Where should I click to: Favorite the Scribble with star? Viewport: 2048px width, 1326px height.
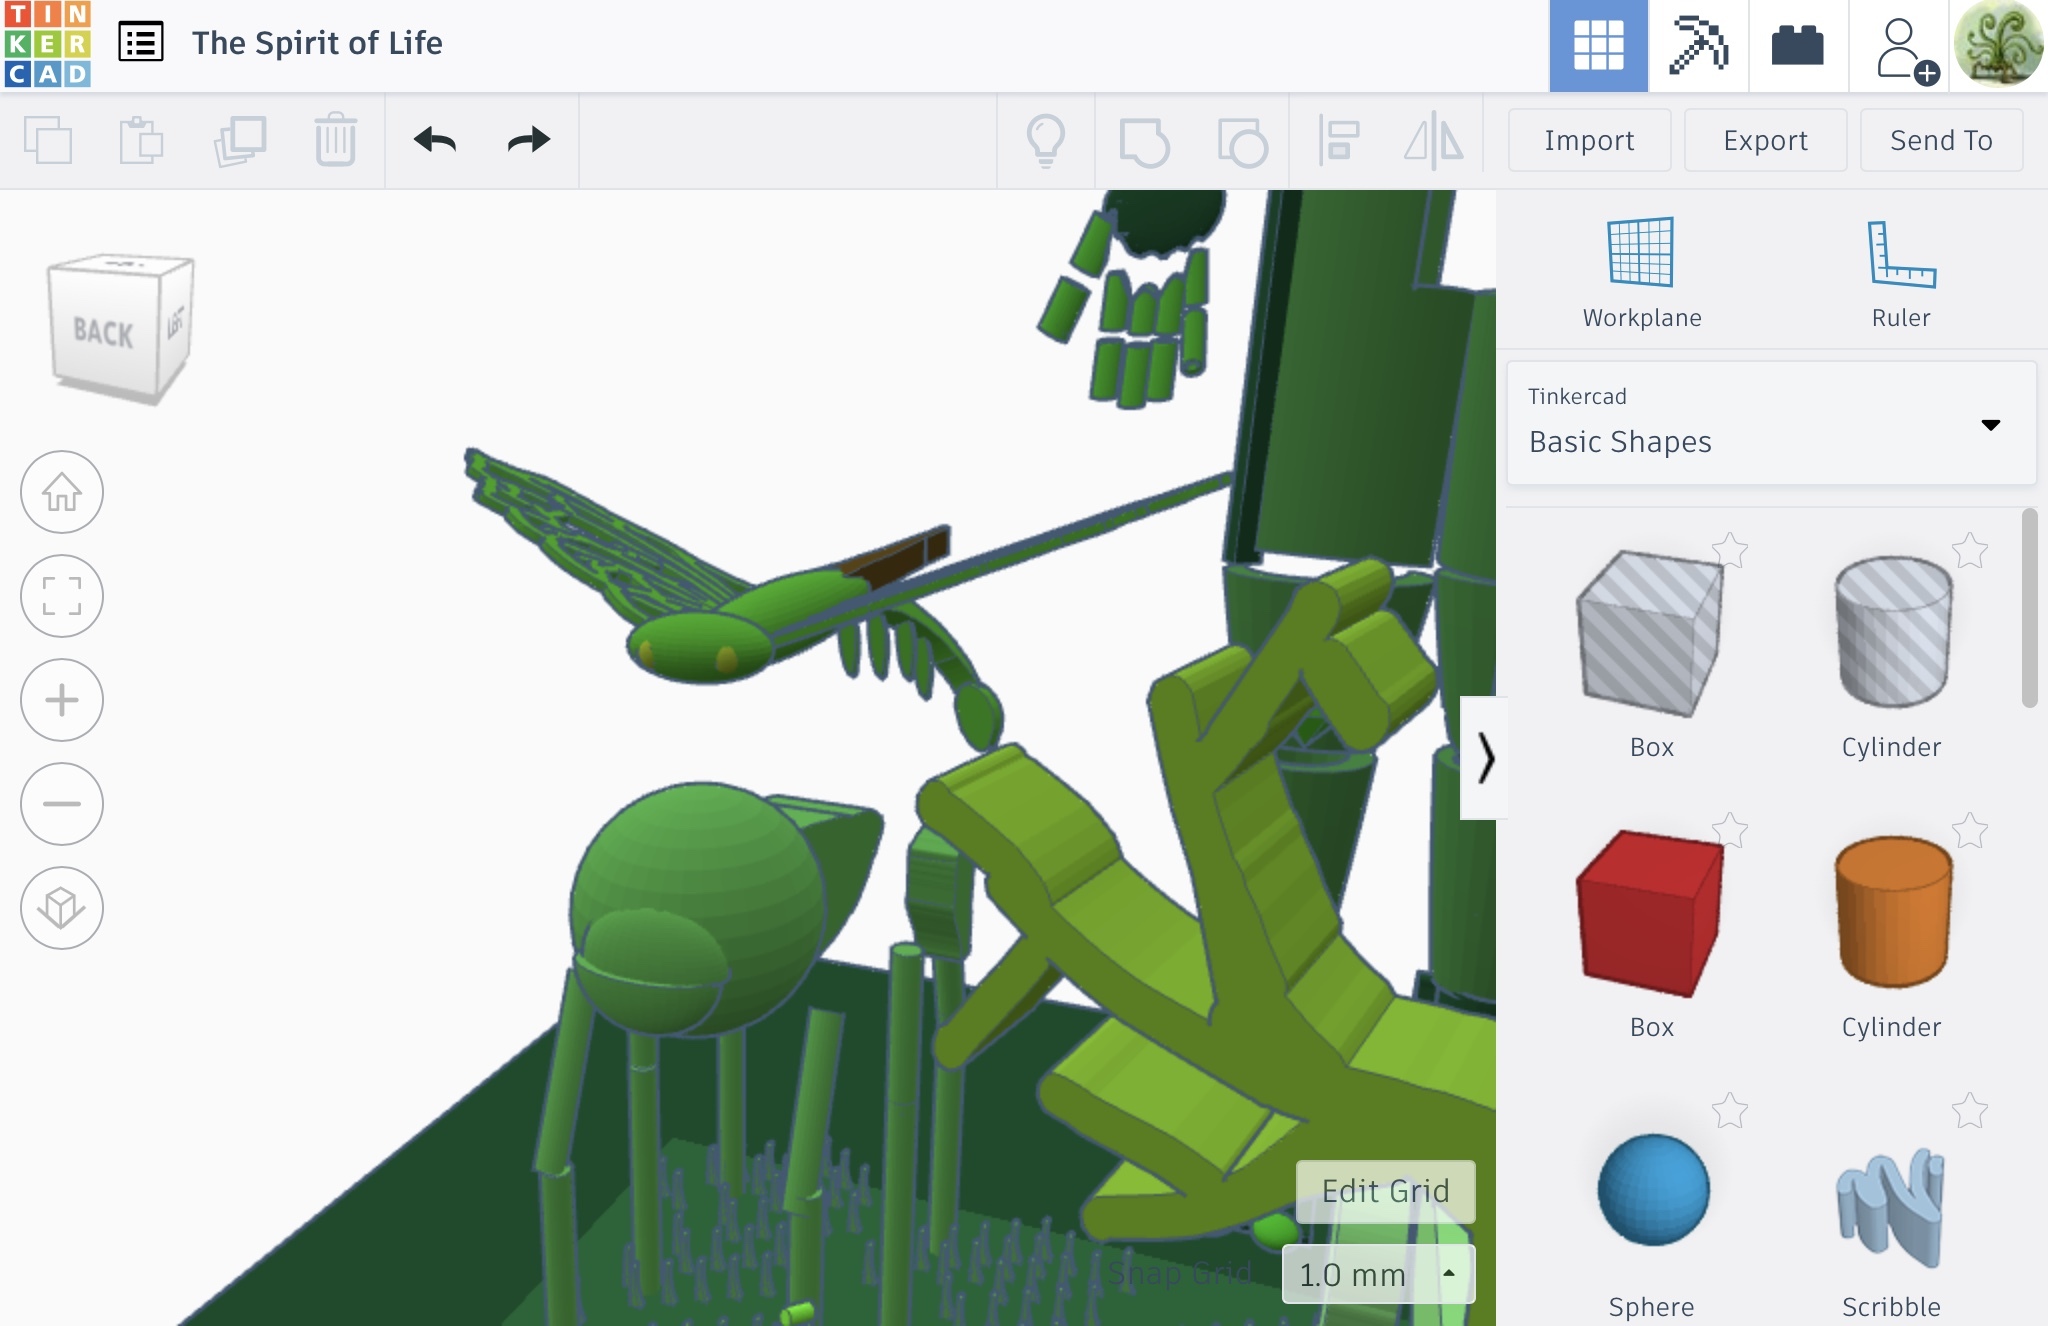(x=1969, y=1110)
